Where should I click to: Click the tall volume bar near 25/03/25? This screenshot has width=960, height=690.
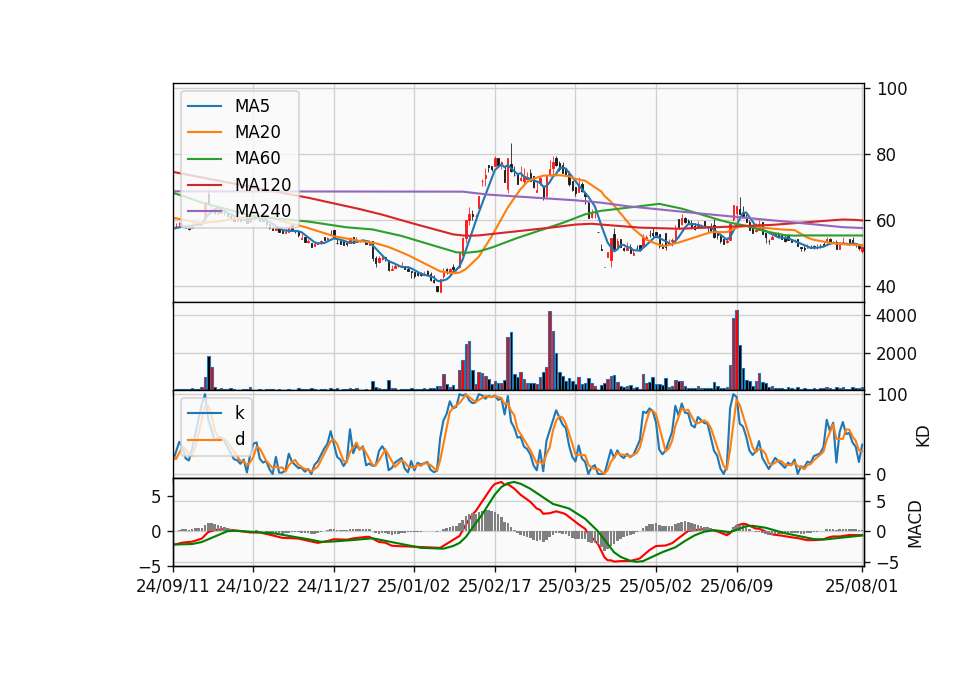point(550,351)
